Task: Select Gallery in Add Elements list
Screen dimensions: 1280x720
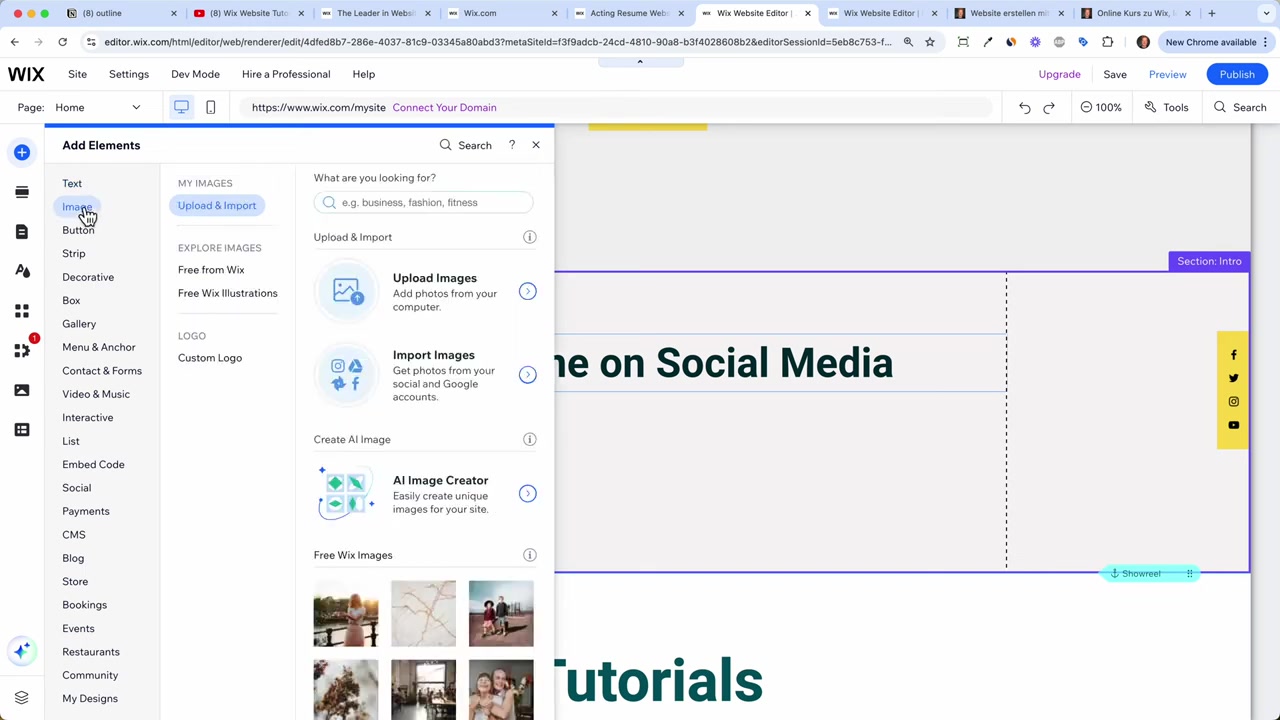Action: coord(79,324)
